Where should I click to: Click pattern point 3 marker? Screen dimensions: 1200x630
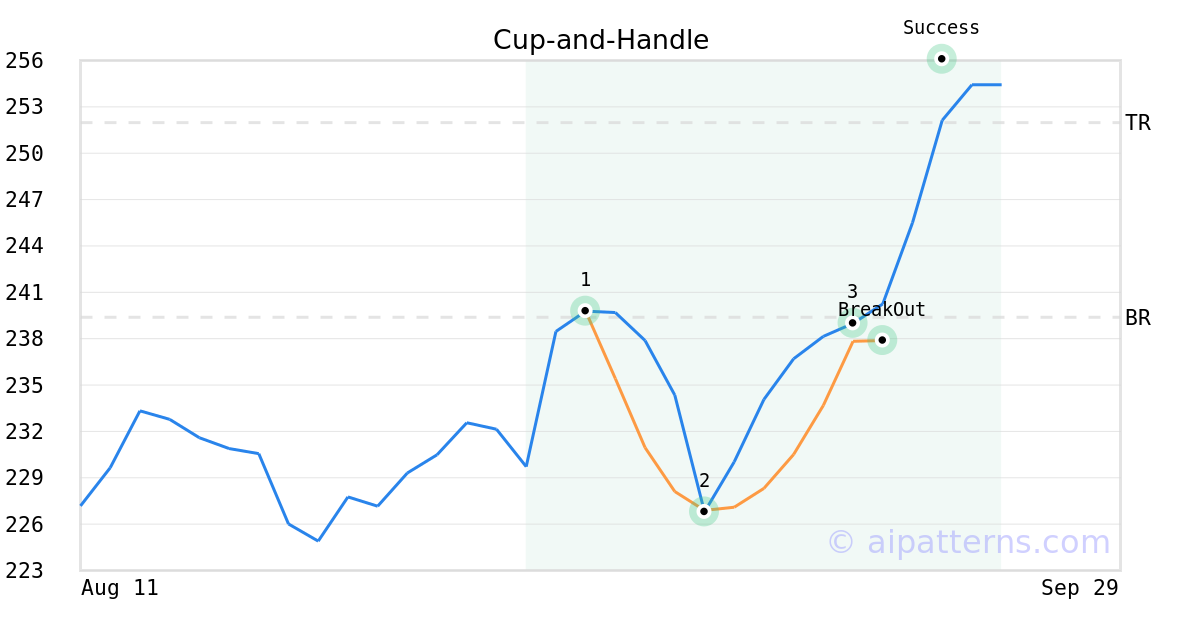(x=852, y=322)
